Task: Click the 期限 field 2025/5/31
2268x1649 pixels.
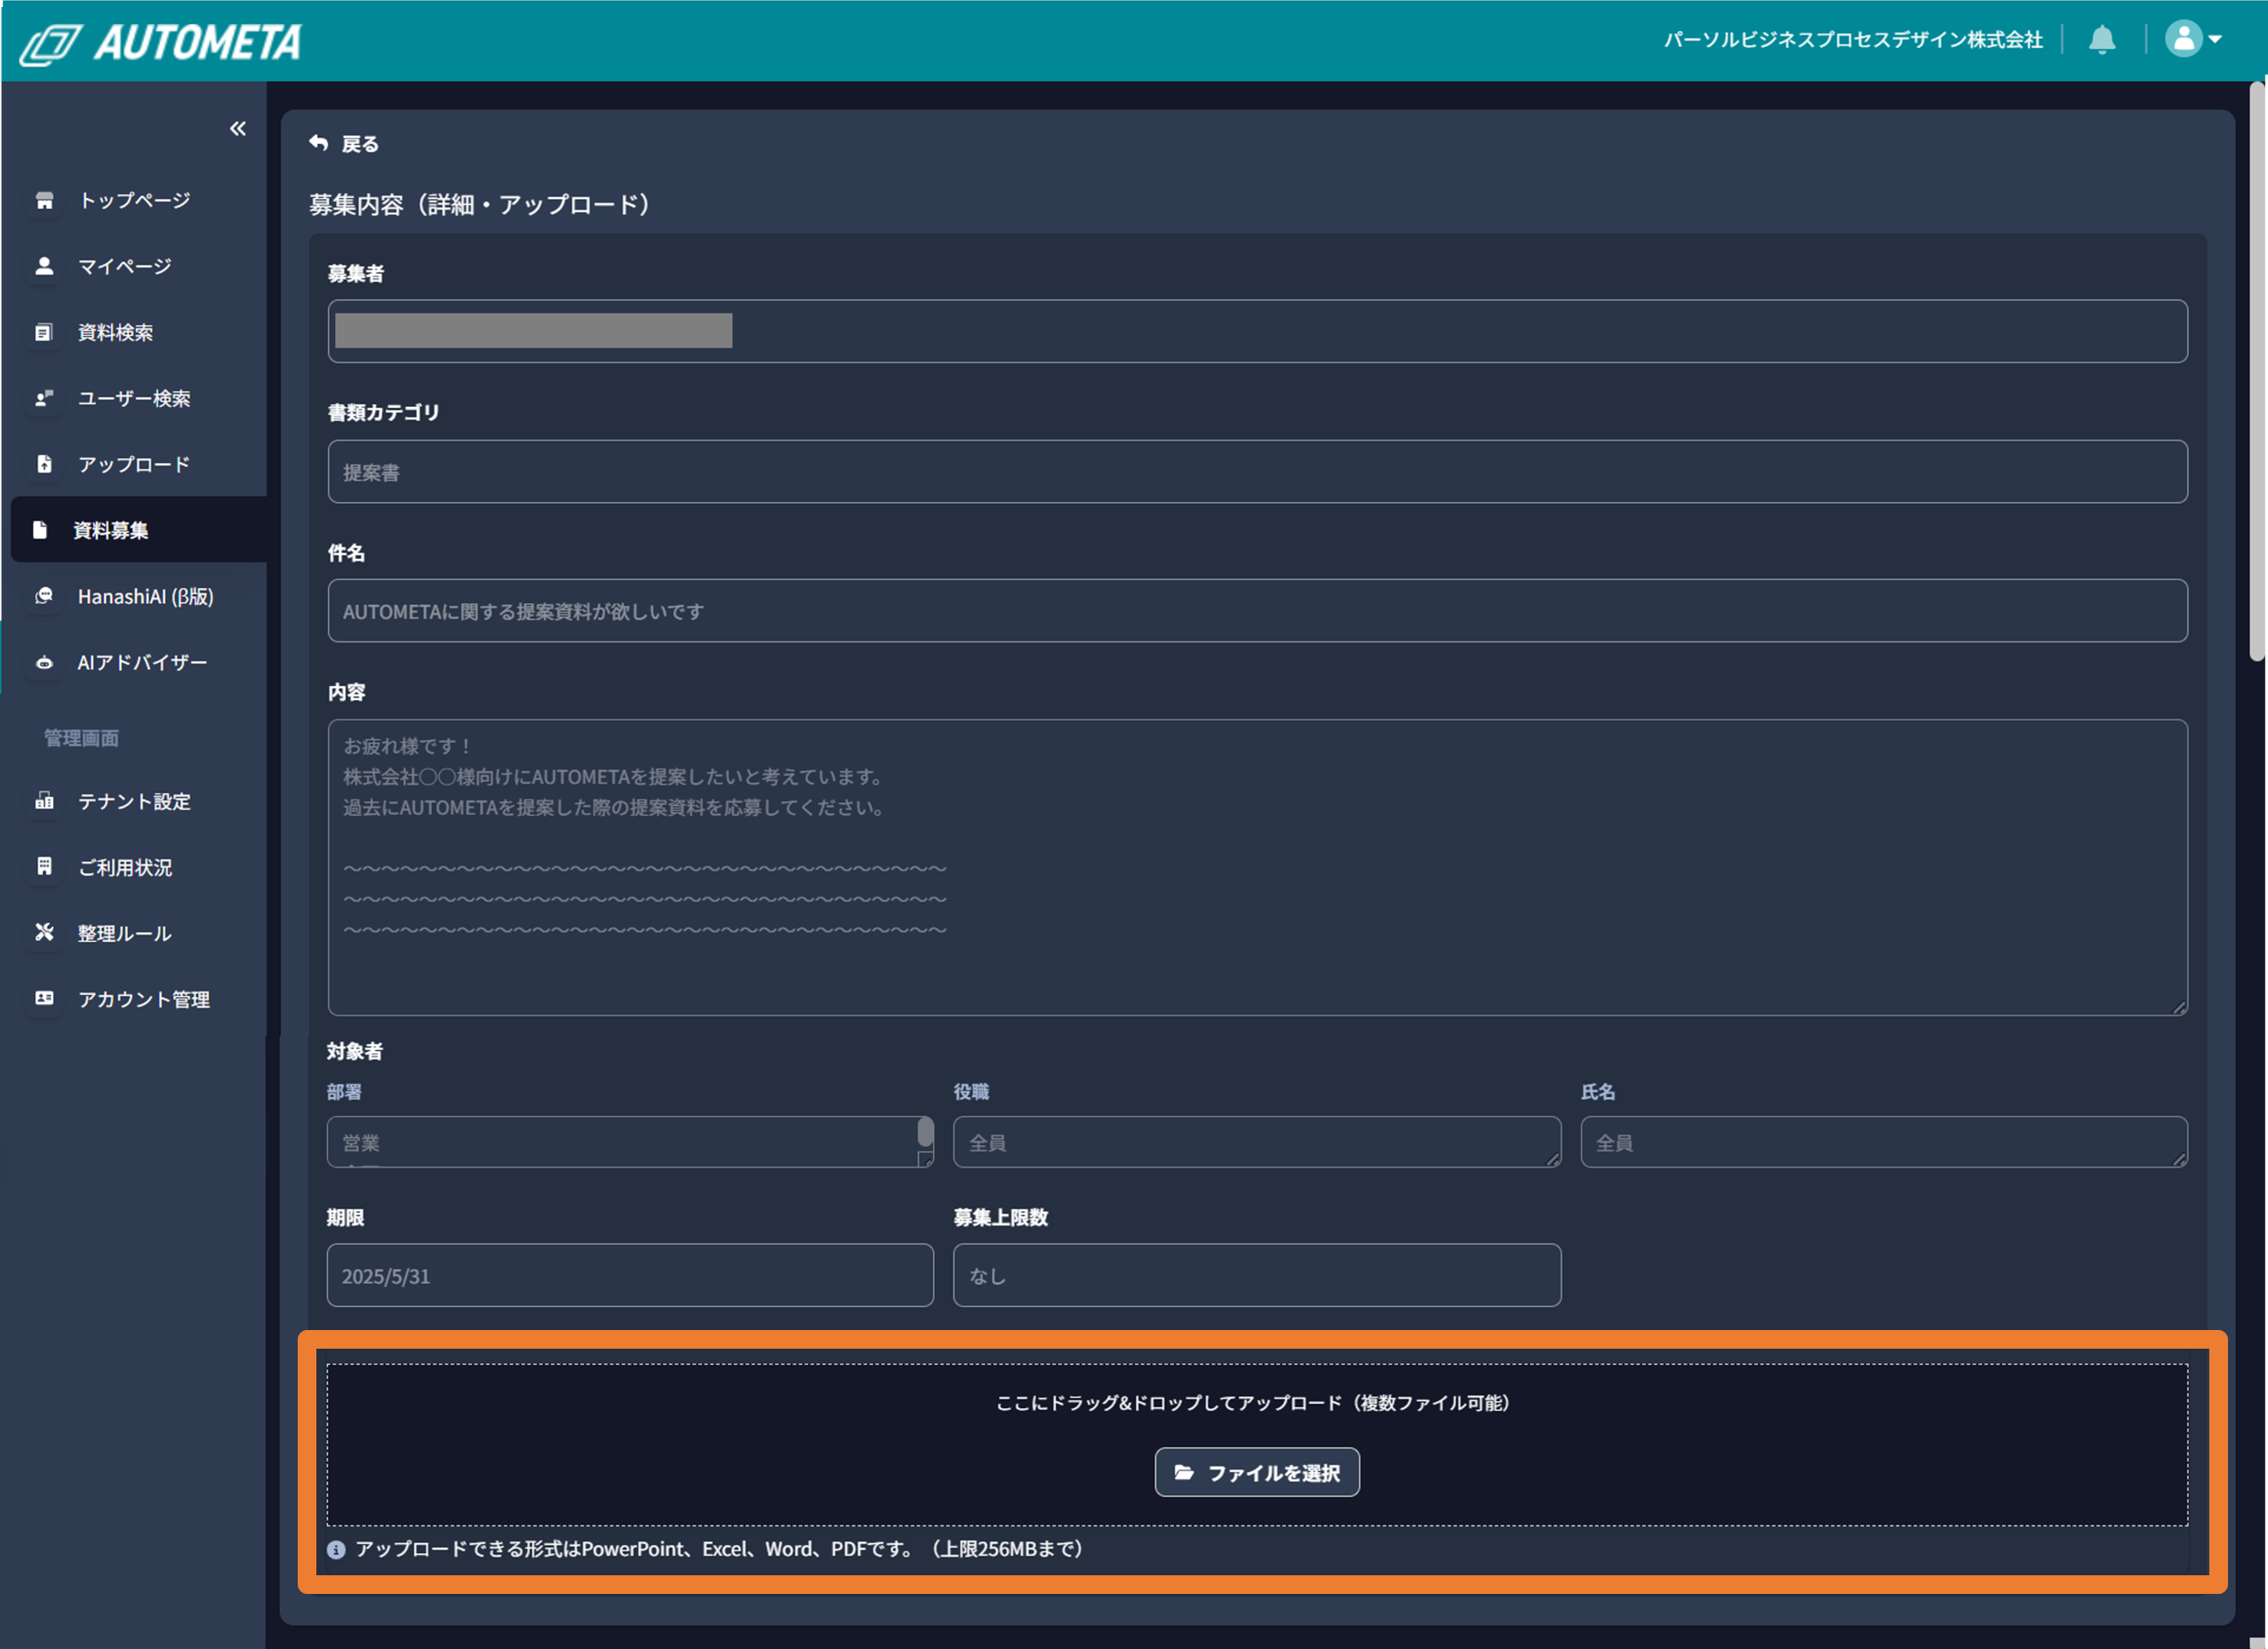Action: (x=630, y=1275)
